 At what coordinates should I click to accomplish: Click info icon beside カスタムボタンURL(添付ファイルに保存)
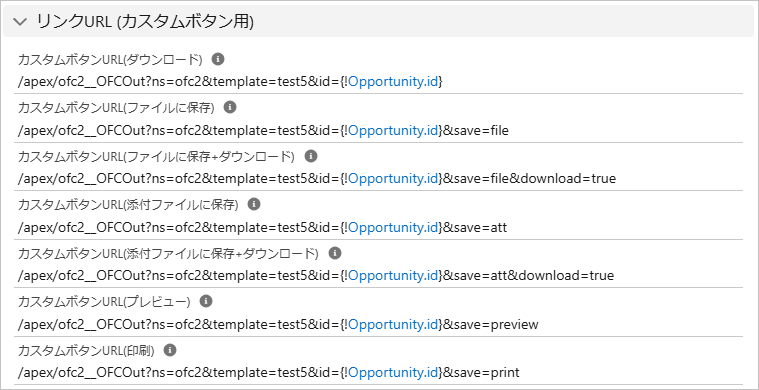(254, 204)
